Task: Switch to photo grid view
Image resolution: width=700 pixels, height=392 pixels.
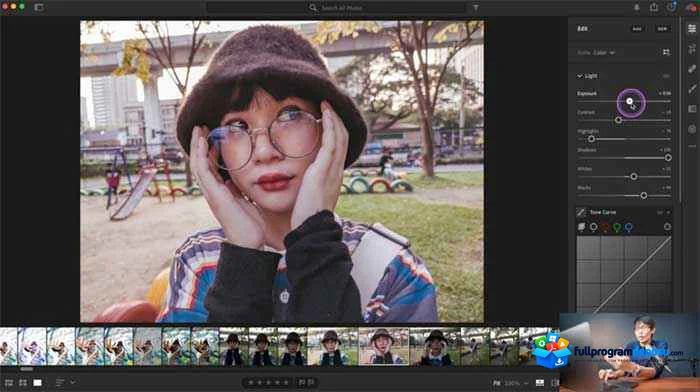Action: (9, 383)
